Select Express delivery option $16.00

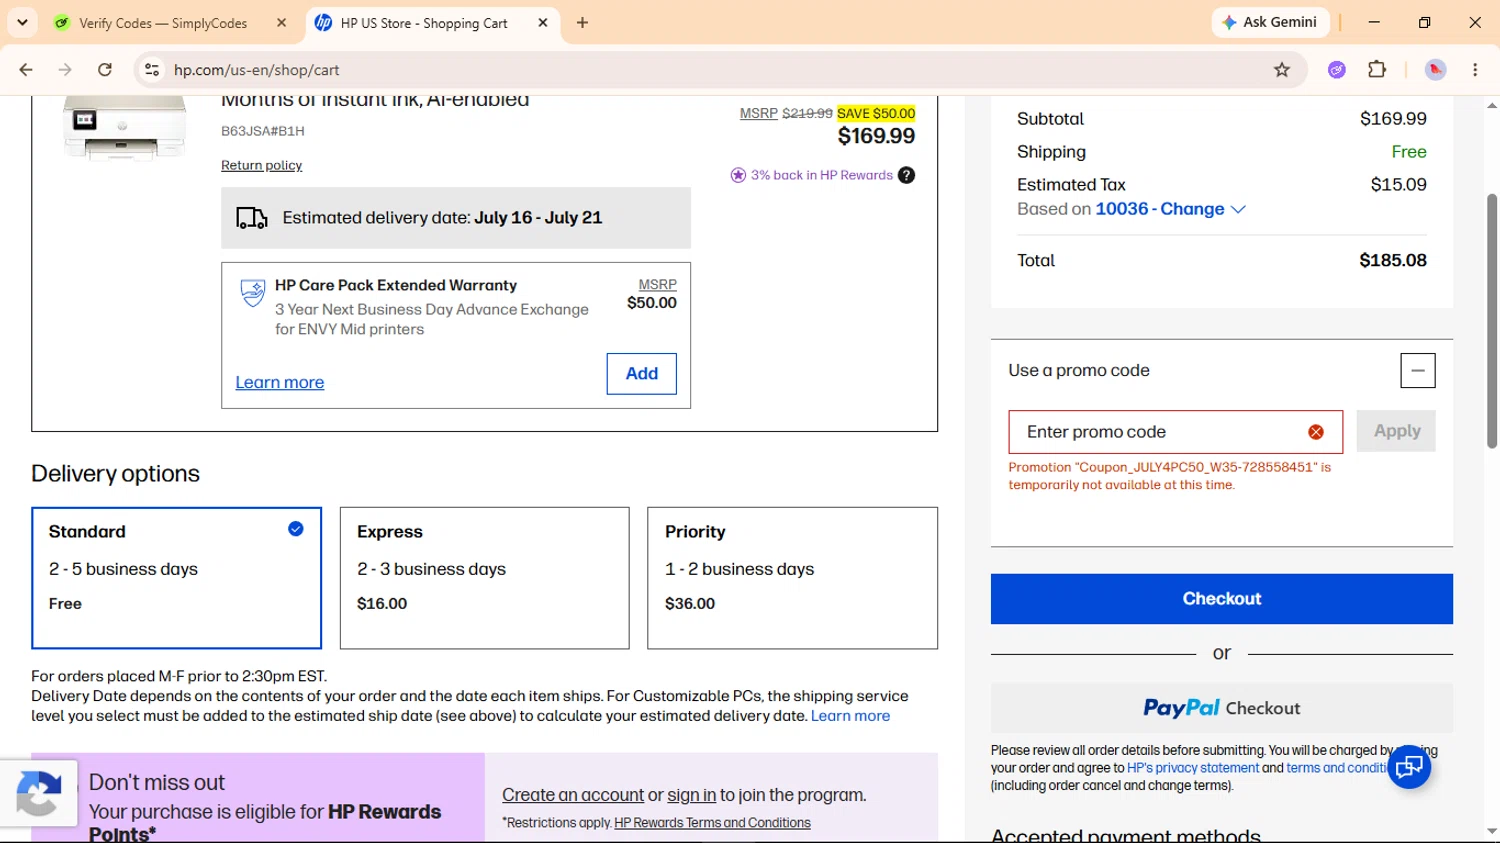(484, 578)
